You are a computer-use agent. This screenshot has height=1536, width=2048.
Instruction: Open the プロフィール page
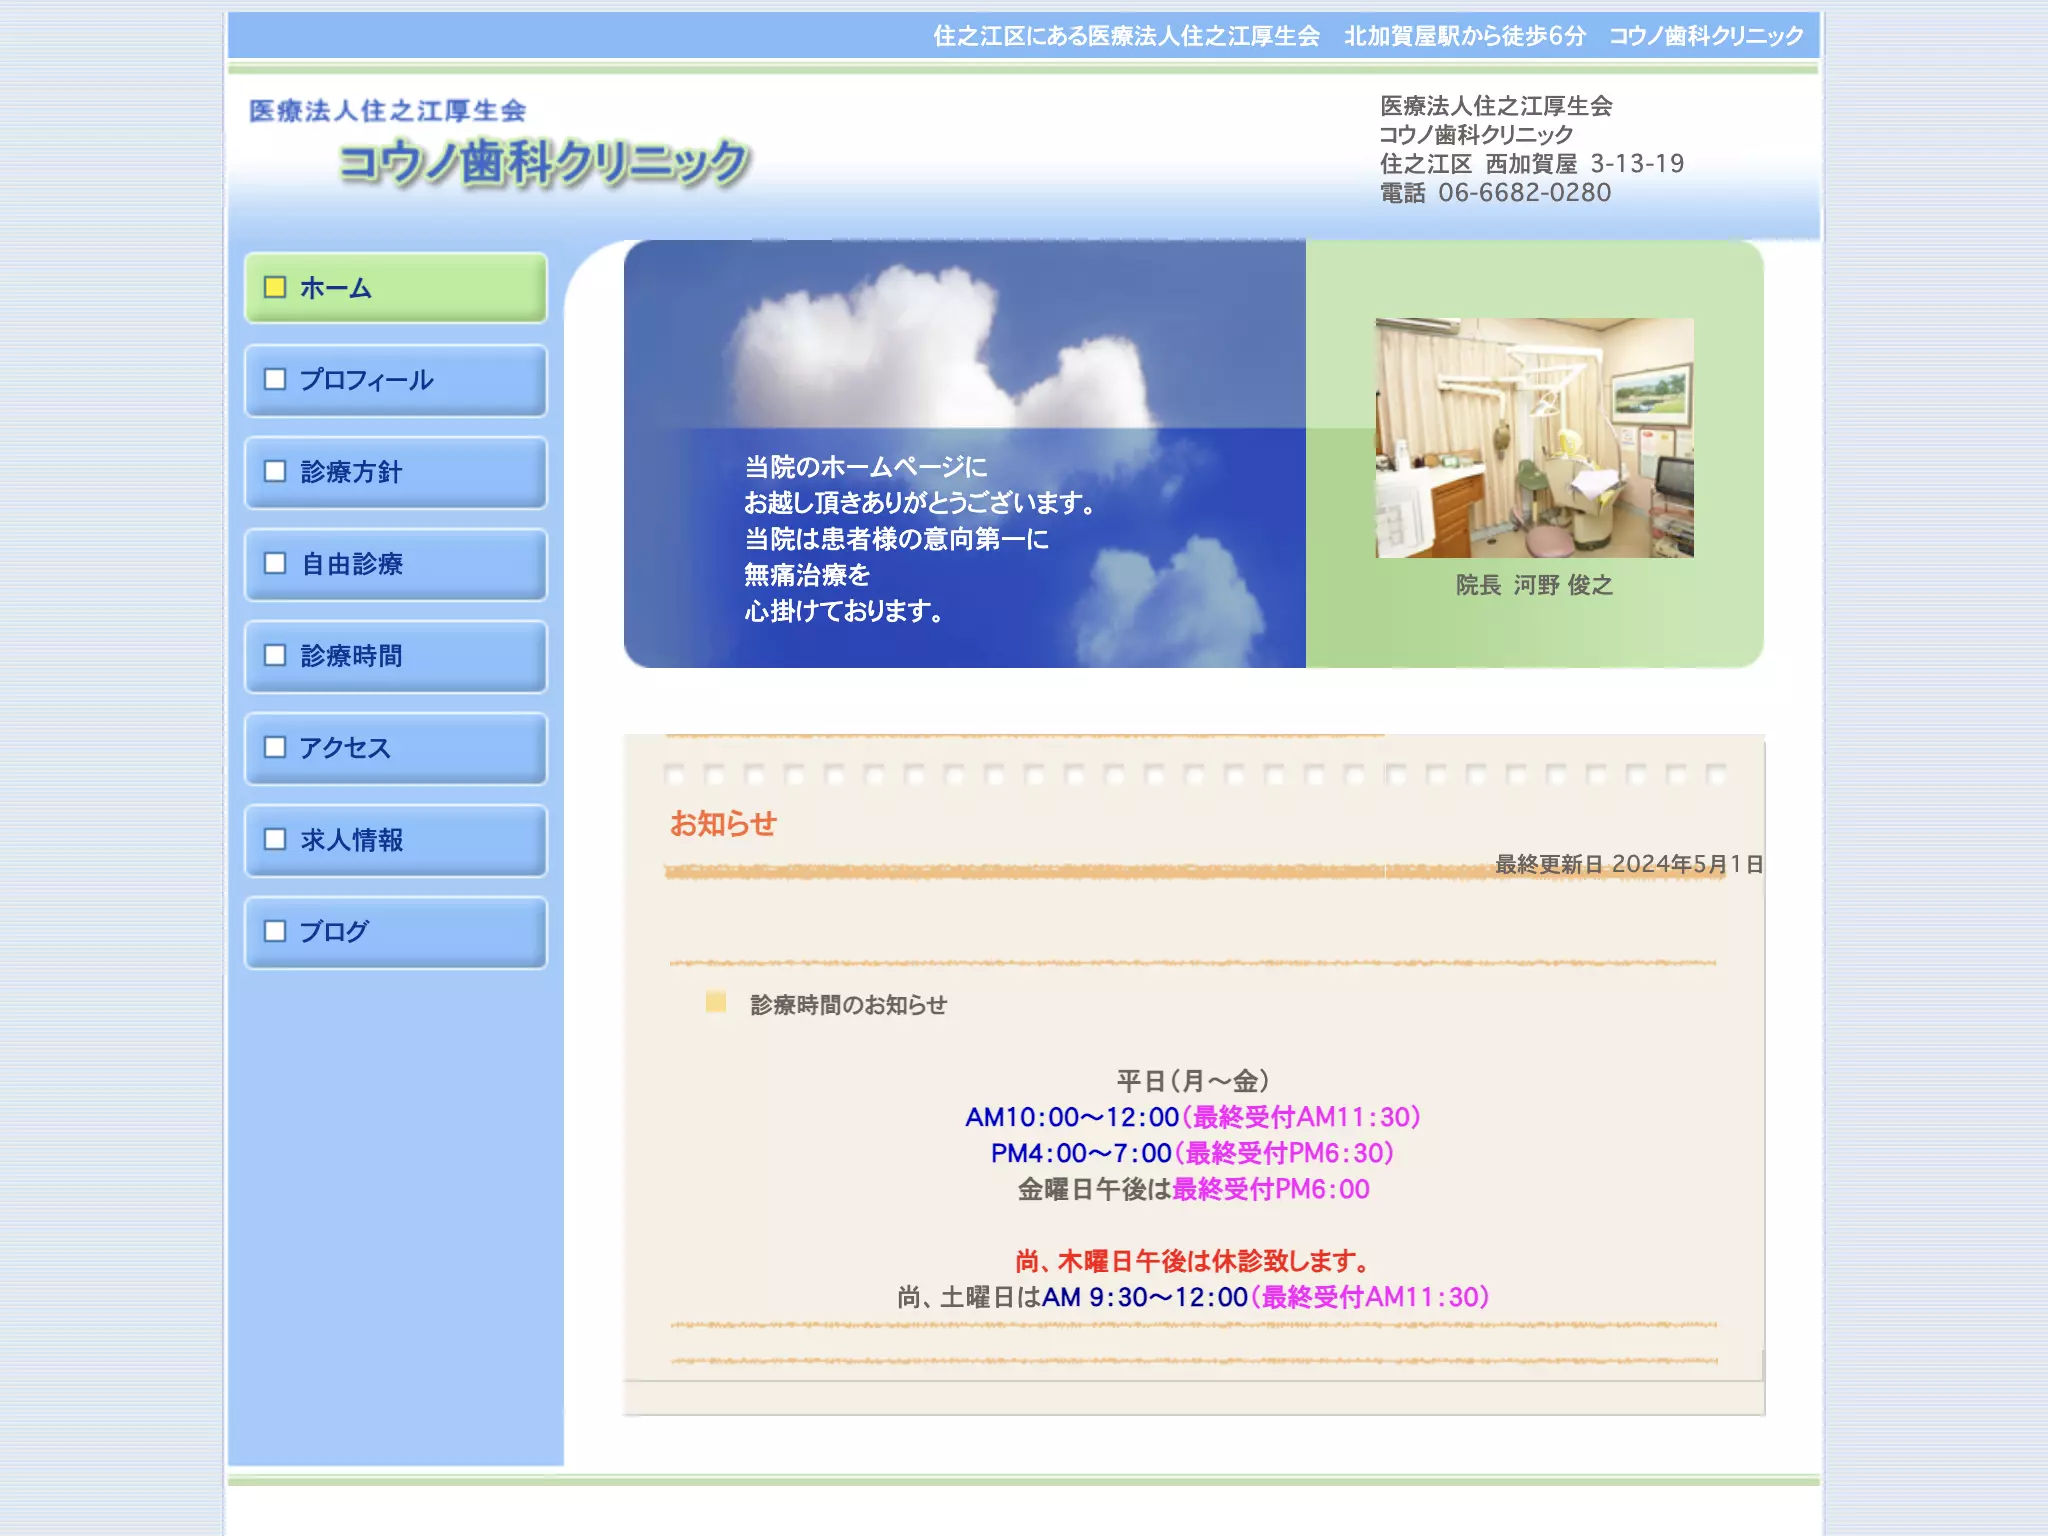pos(396,380)
